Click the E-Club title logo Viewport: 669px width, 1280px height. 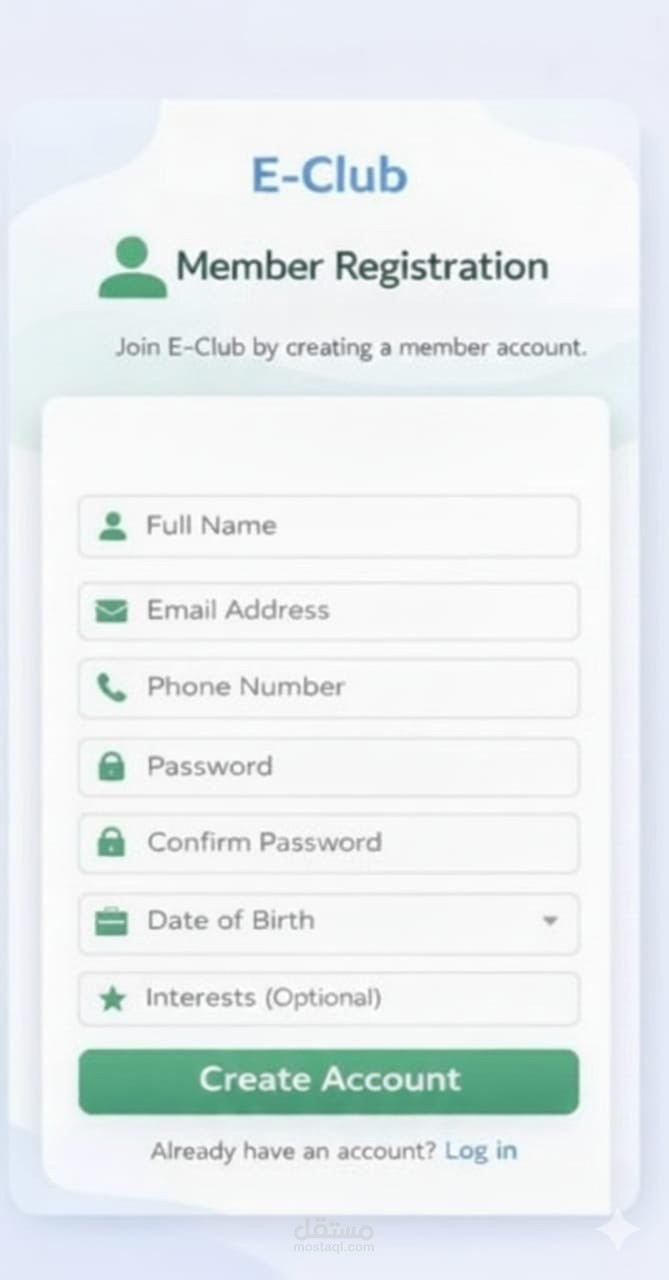click(329, 175)
